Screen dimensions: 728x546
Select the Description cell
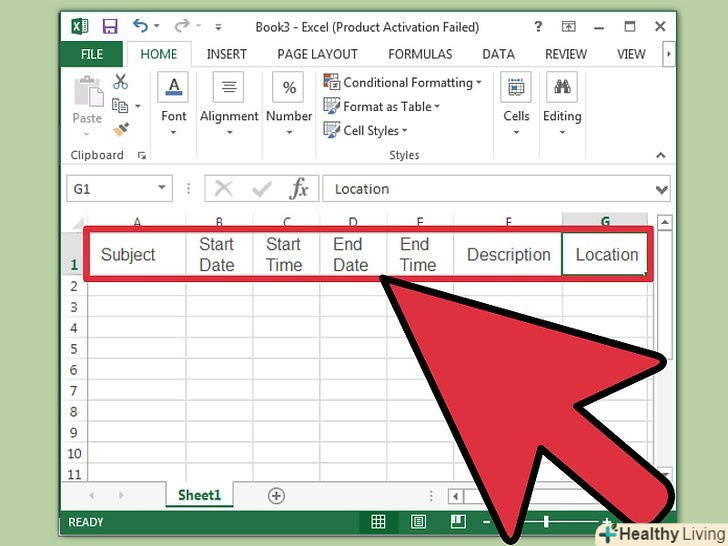pyautogui.click(x=507, y=254)
